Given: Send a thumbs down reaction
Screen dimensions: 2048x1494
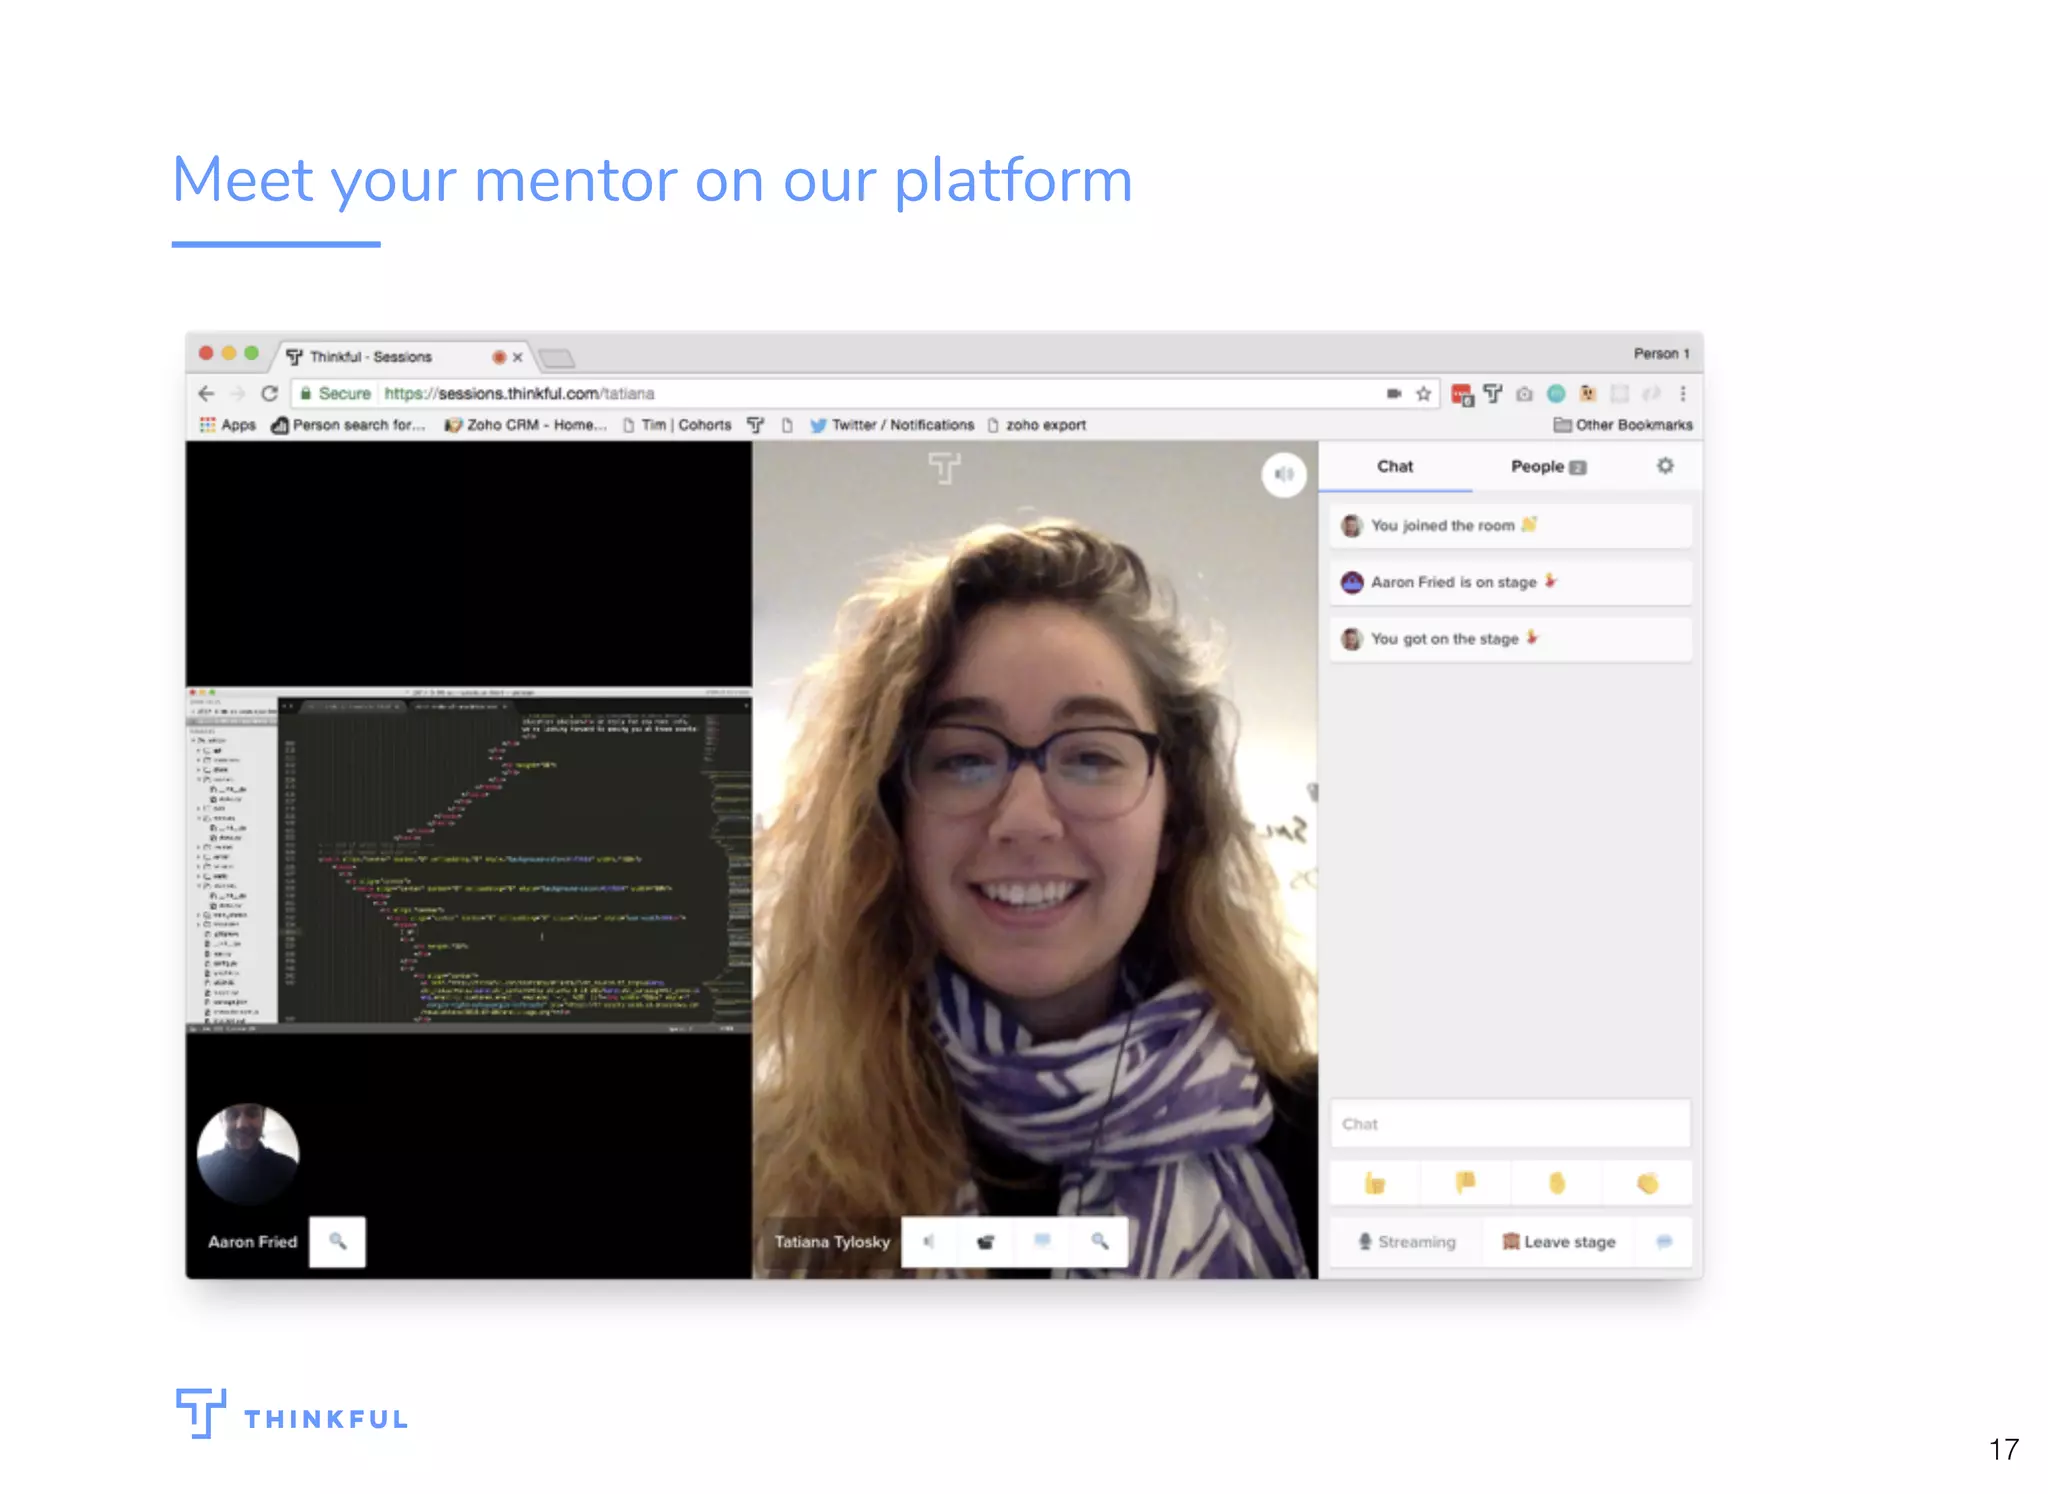Looking at the screenshot, I should point(1465,1184).
